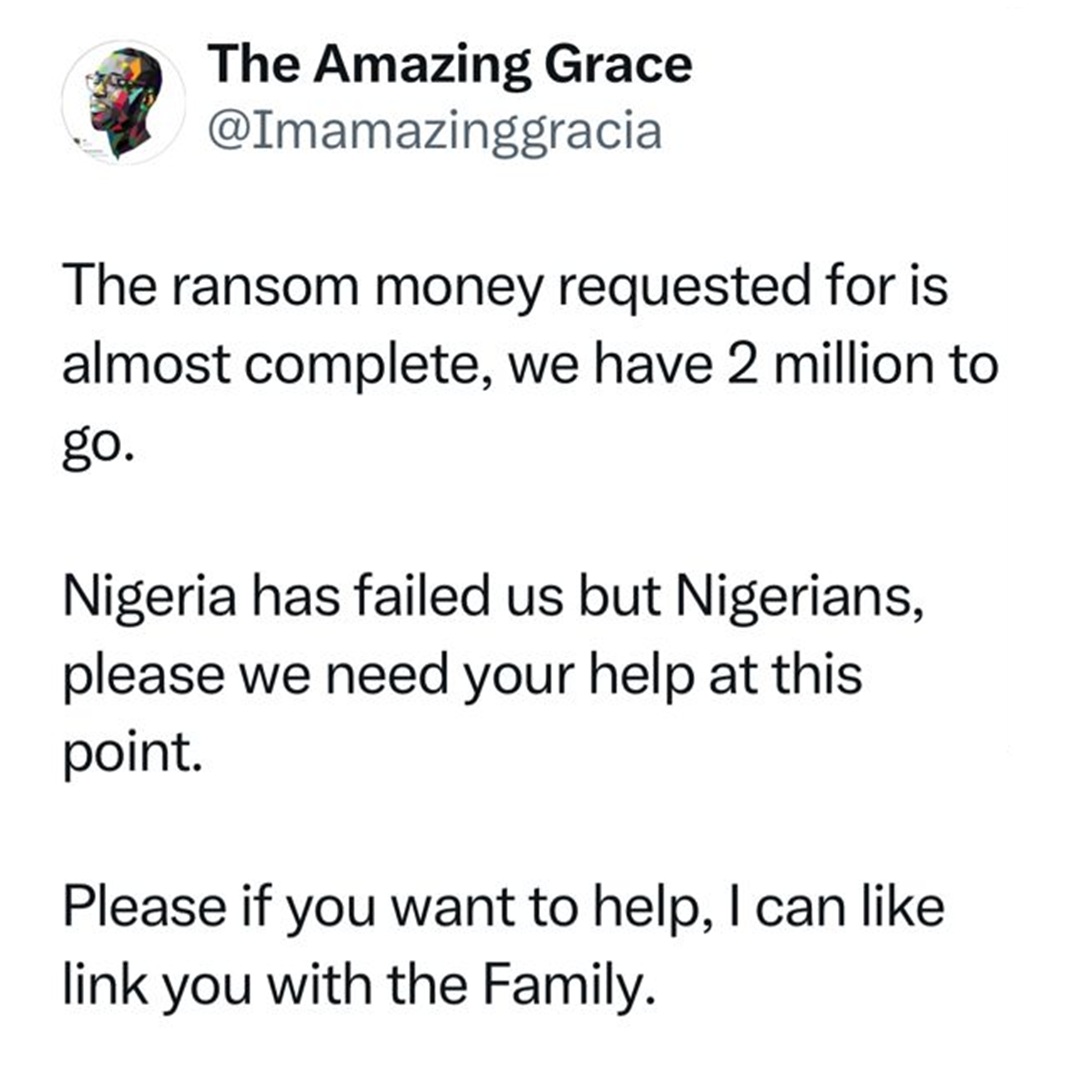The height and width of the screenshot is (1080, 1080).
Task: Open The Amazing Grace profile avatar
Action: pyautogui.click(x=124, y=102)
